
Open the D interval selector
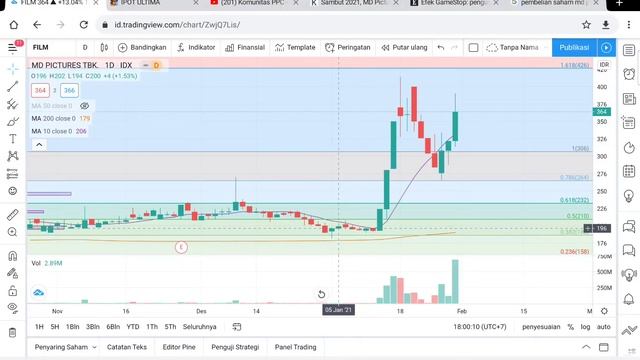[x=85, y=48]
